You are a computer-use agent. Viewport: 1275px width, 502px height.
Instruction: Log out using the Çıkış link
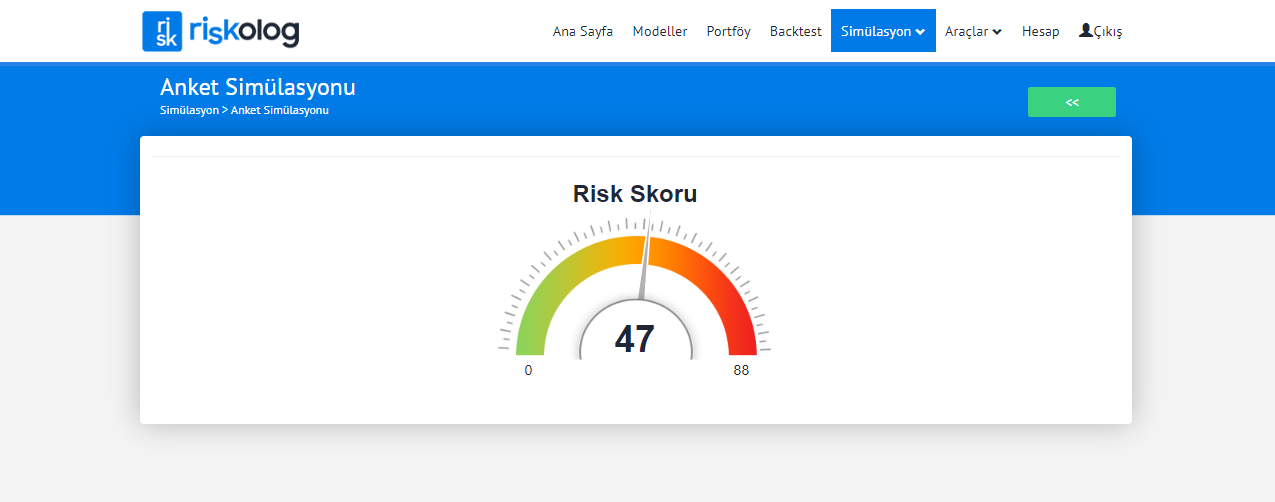(x=1108, y=32)
